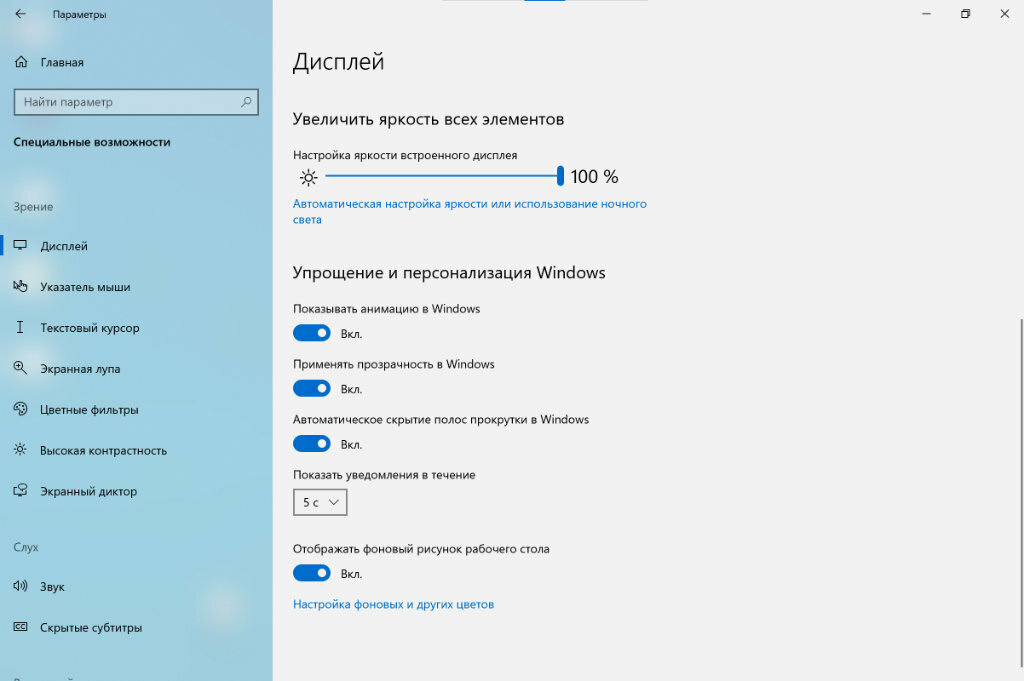Open Высокая контрастность sun icon
Screen dimensions: 1024x681
[20, 450]
